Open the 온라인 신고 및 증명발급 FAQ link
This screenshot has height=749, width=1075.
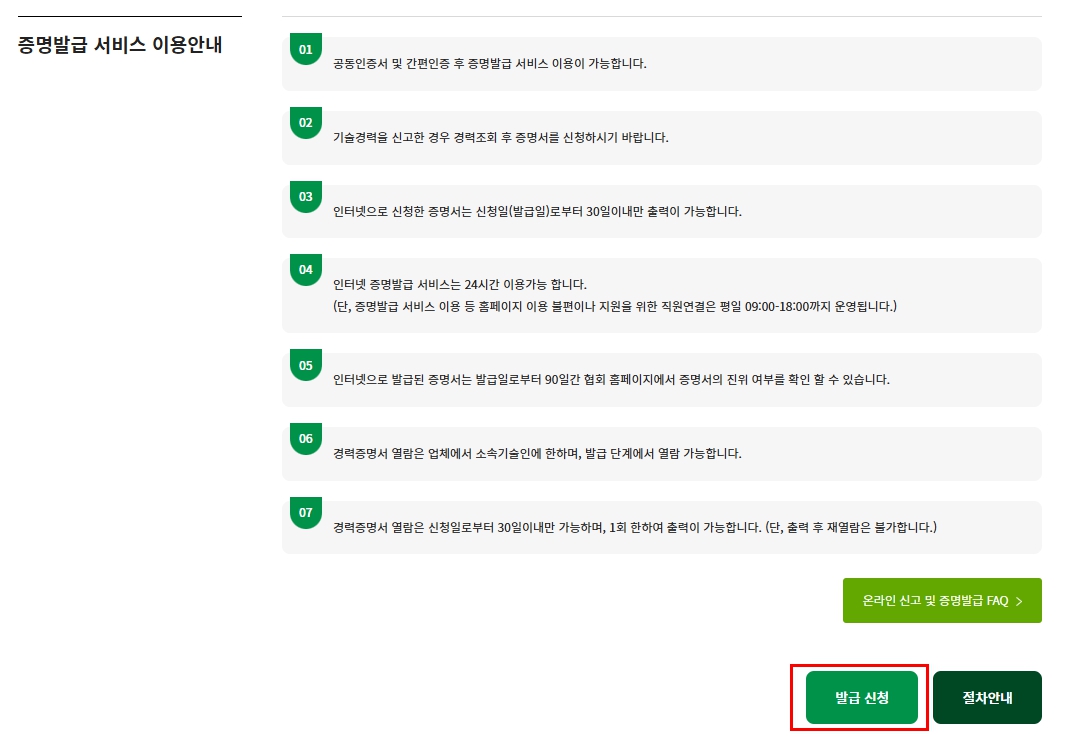[942, 600]
